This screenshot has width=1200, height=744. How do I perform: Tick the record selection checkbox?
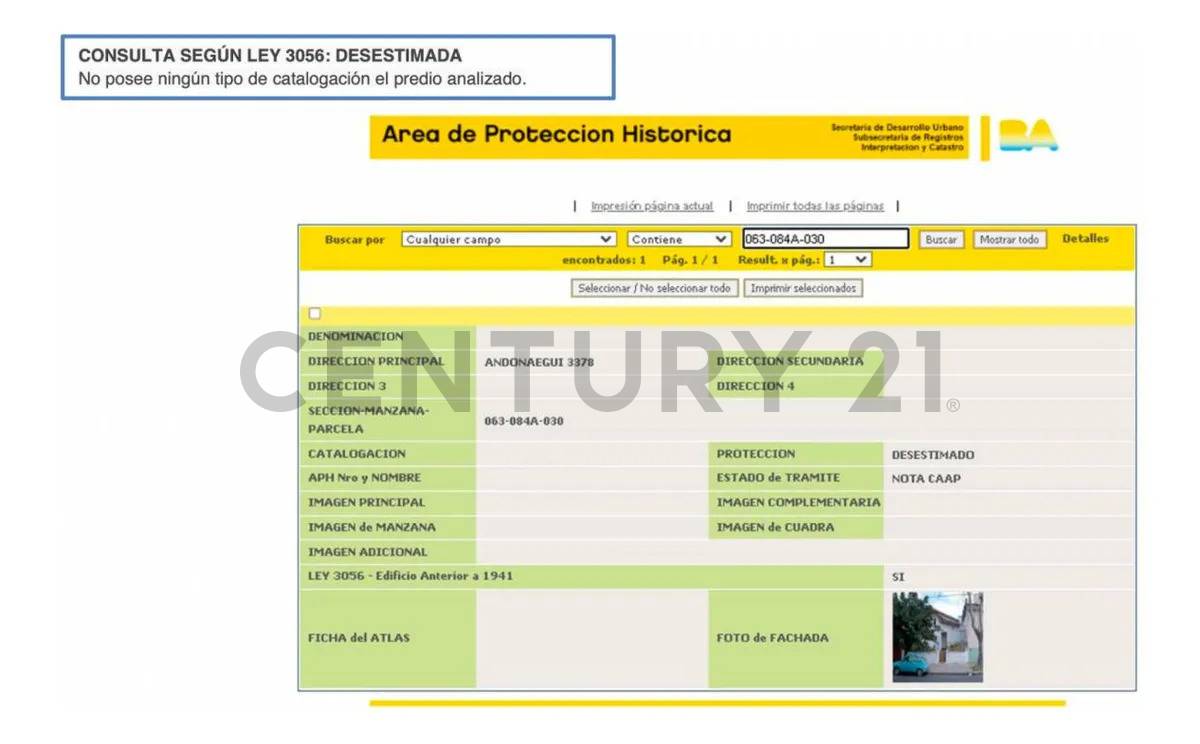pos(314,314)
